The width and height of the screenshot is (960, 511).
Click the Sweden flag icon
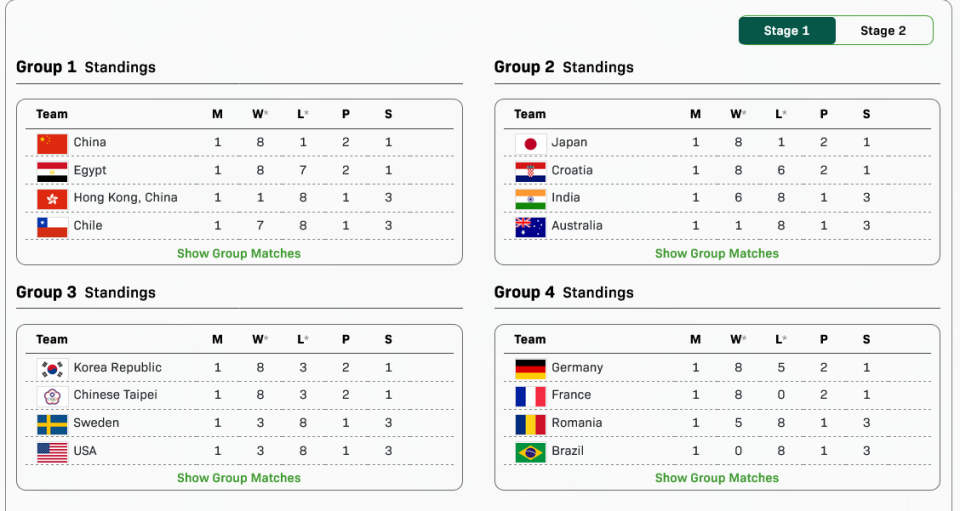tap(52, 423)
